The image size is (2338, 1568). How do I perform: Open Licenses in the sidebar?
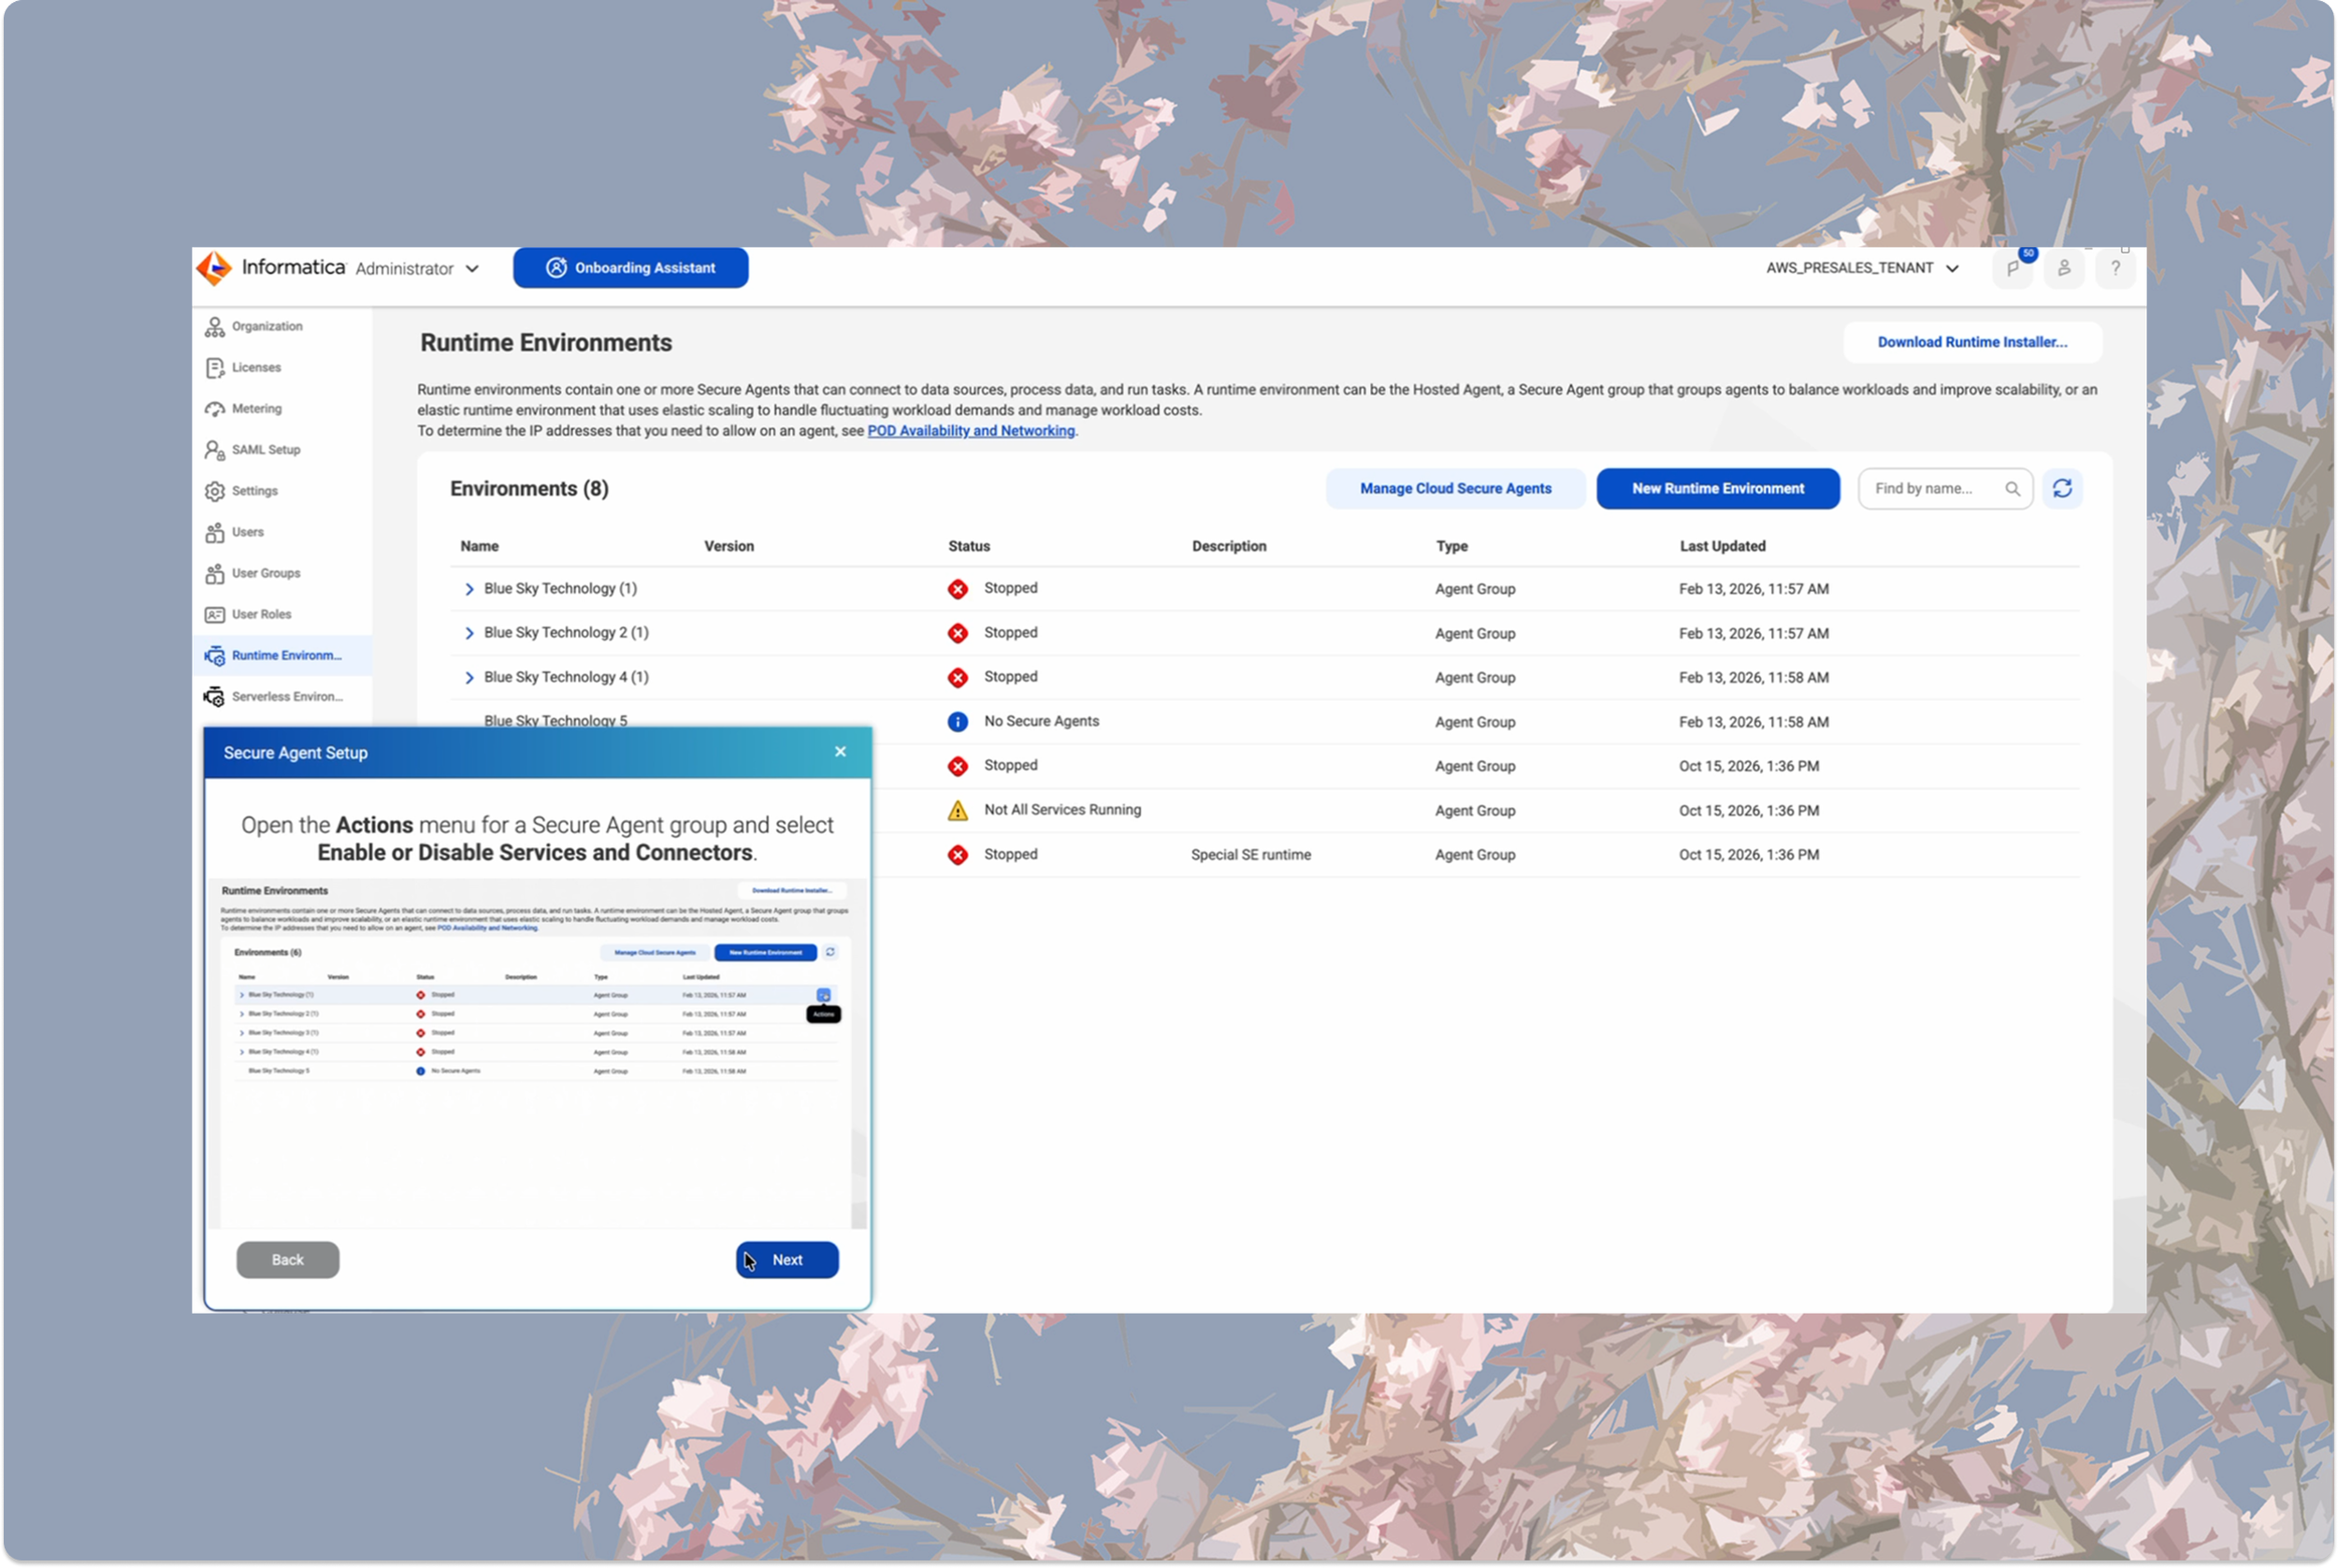click(x=255, y=368)
